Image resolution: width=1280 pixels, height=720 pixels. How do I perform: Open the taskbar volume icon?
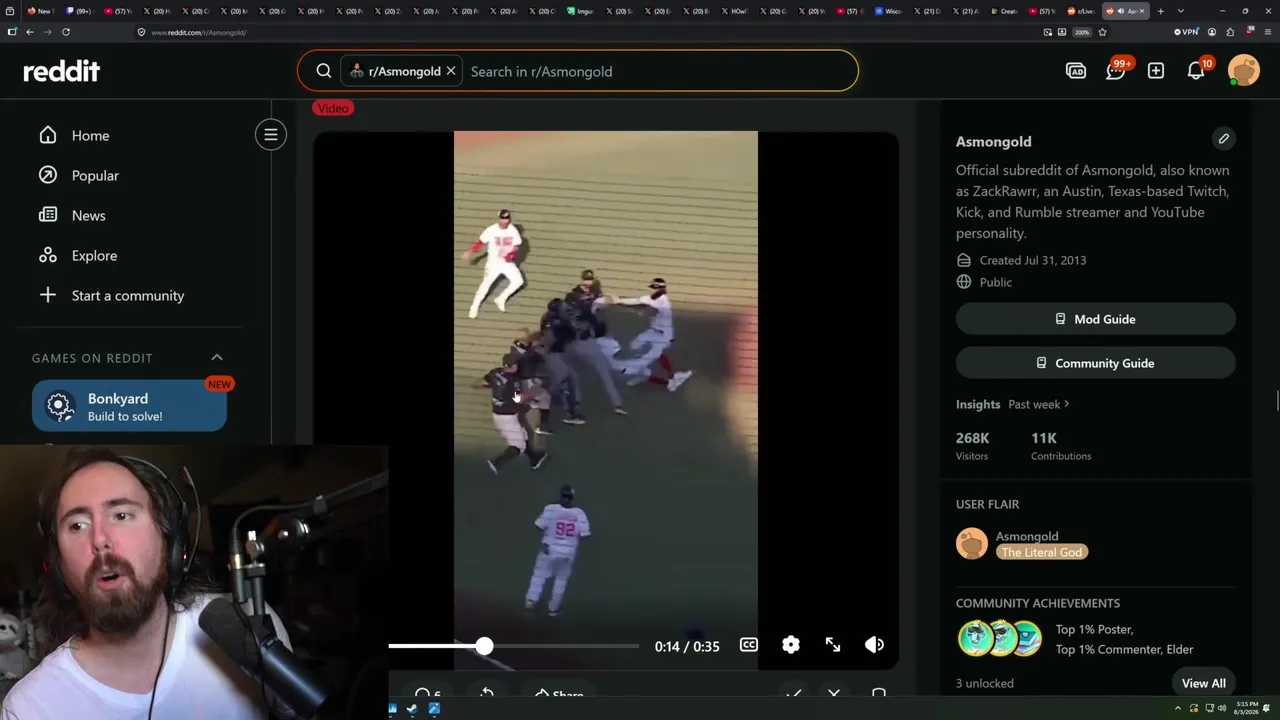point(1222,709)
